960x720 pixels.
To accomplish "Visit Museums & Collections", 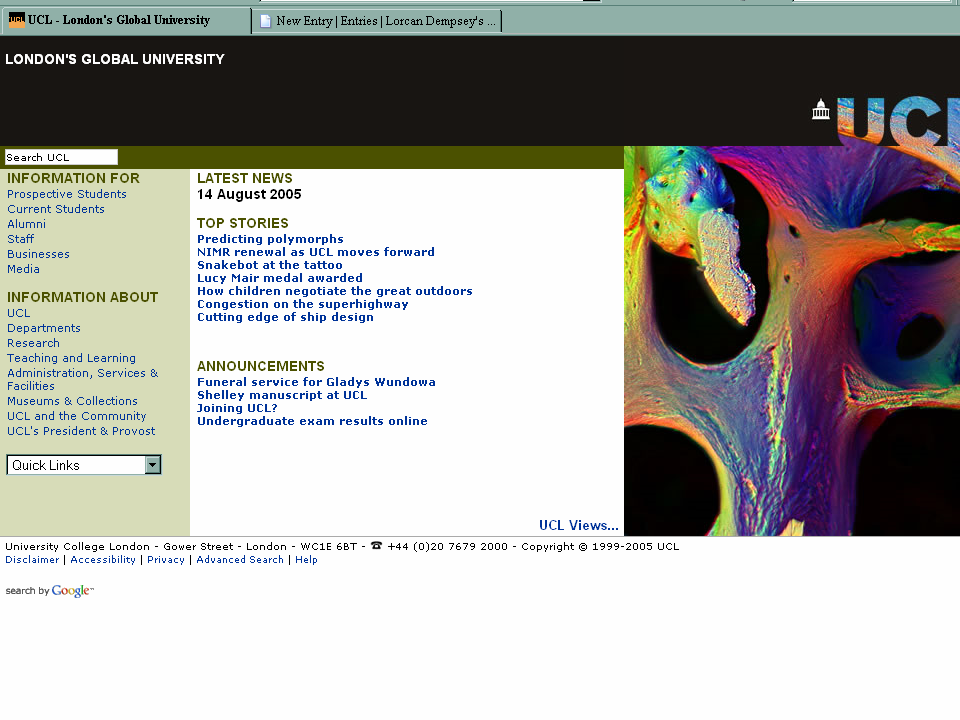I will 72,401.
